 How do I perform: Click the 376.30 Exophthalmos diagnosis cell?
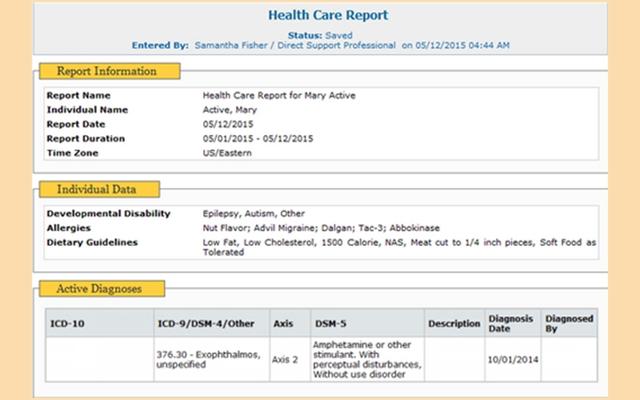click(x=209, y=360)
